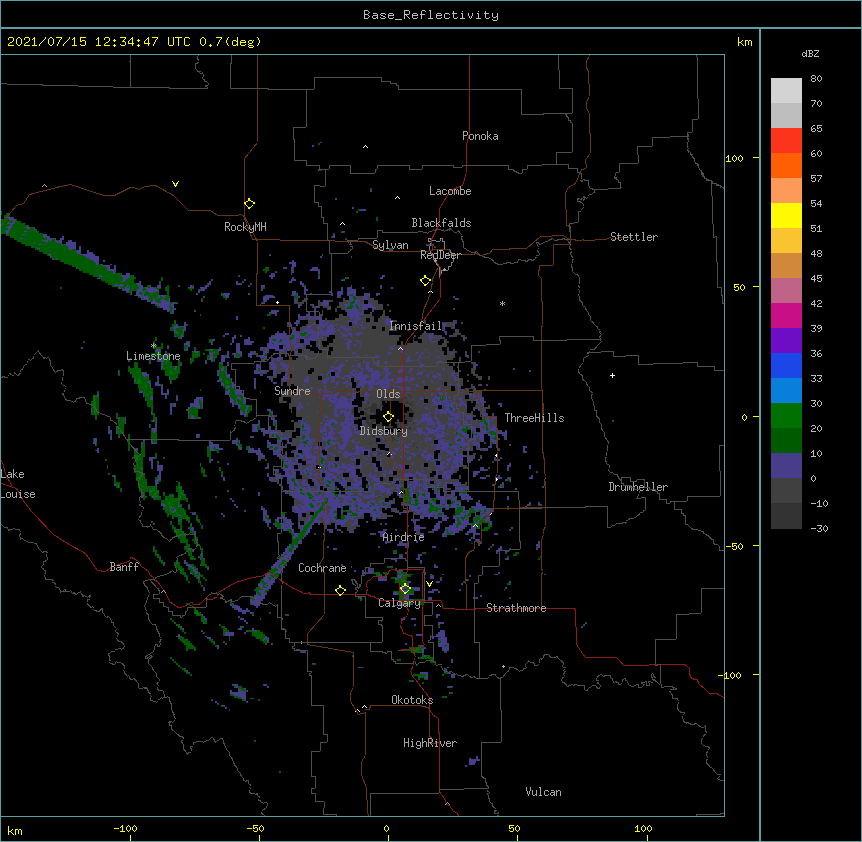Screen dimensions: 862x842
Task: Click the 2021/07/15 12:34:47 UTC timestamp
Action: 99,42
